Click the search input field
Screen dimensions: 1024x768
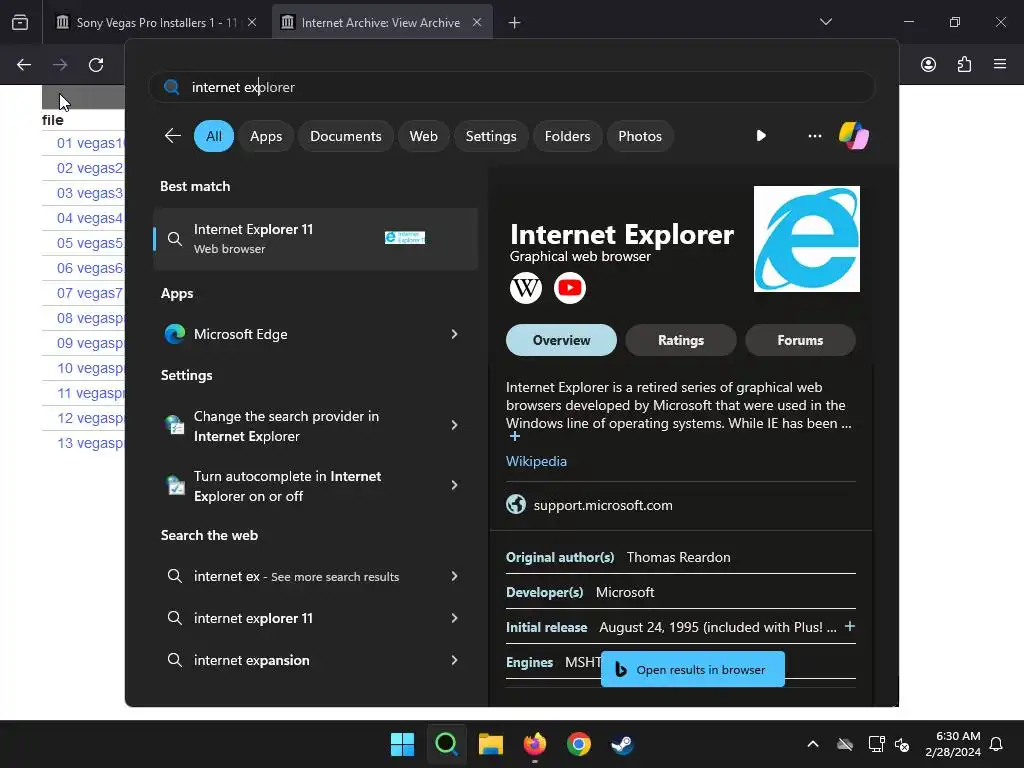pos(512,87)
